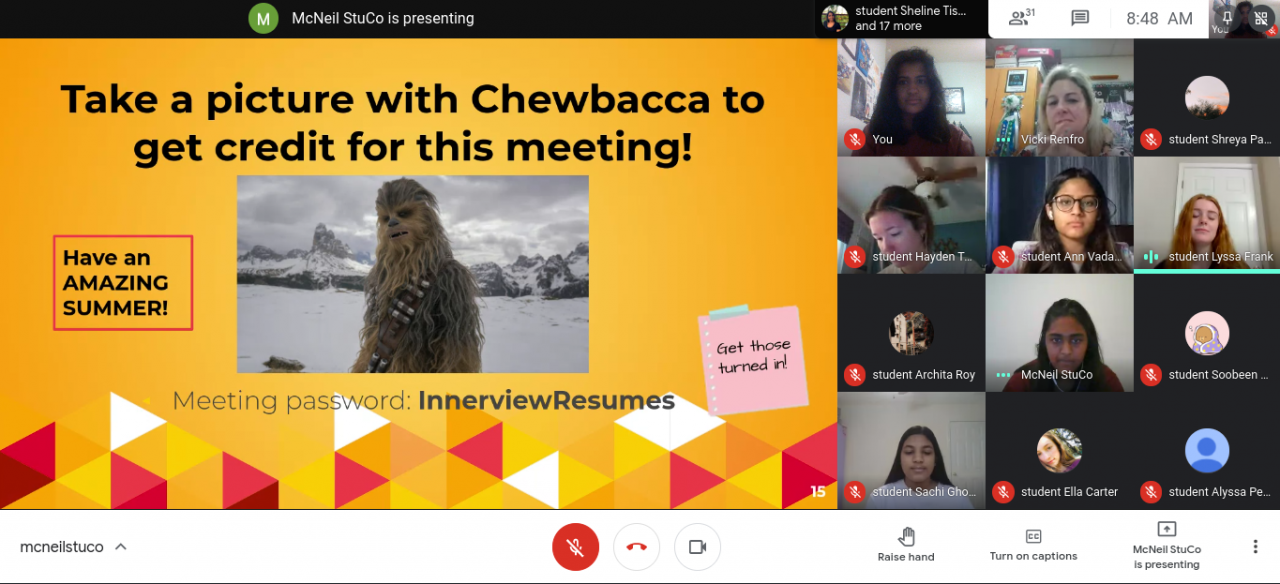Open the McNeil StuCo is presenting button

(1166, 545)
